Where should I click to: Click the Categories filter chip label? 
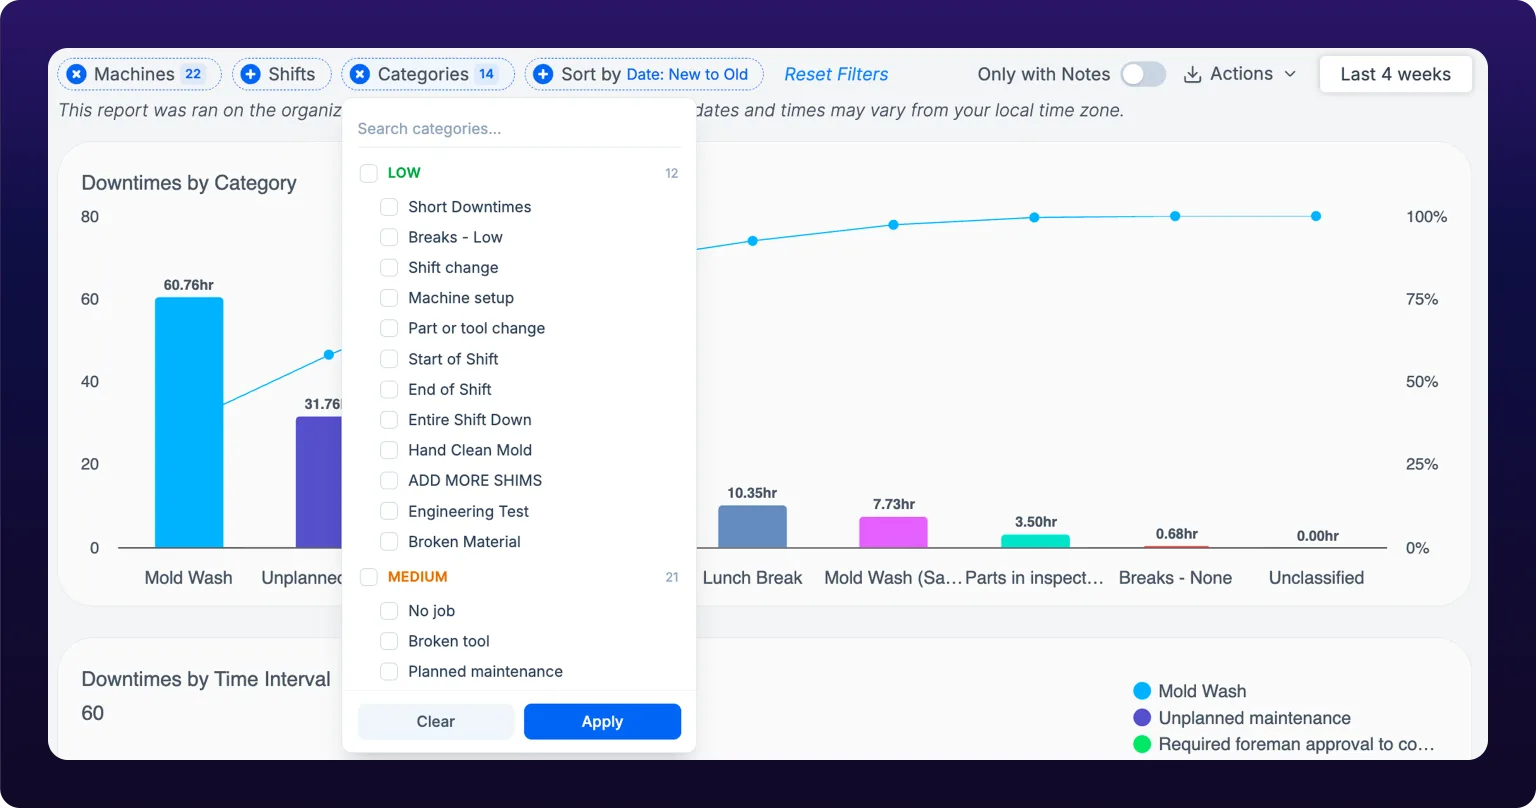tap(423, 74)
